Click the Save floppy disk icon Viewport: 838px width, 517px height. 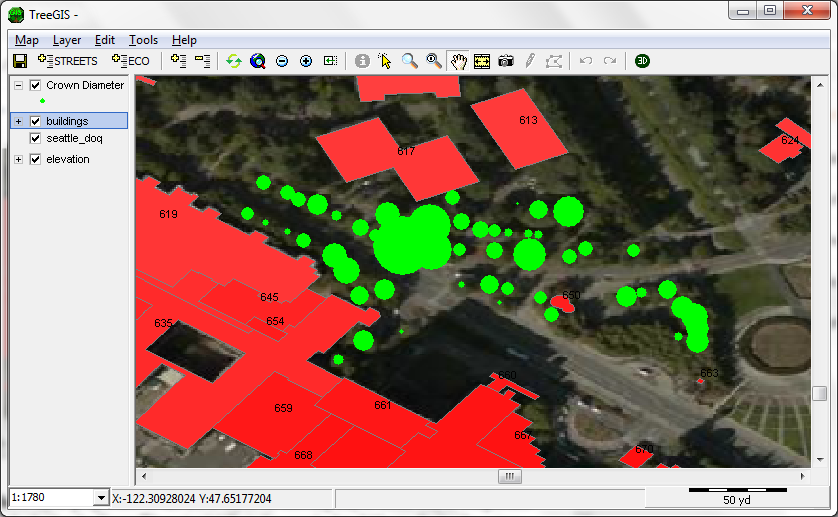tap(20, 61)
